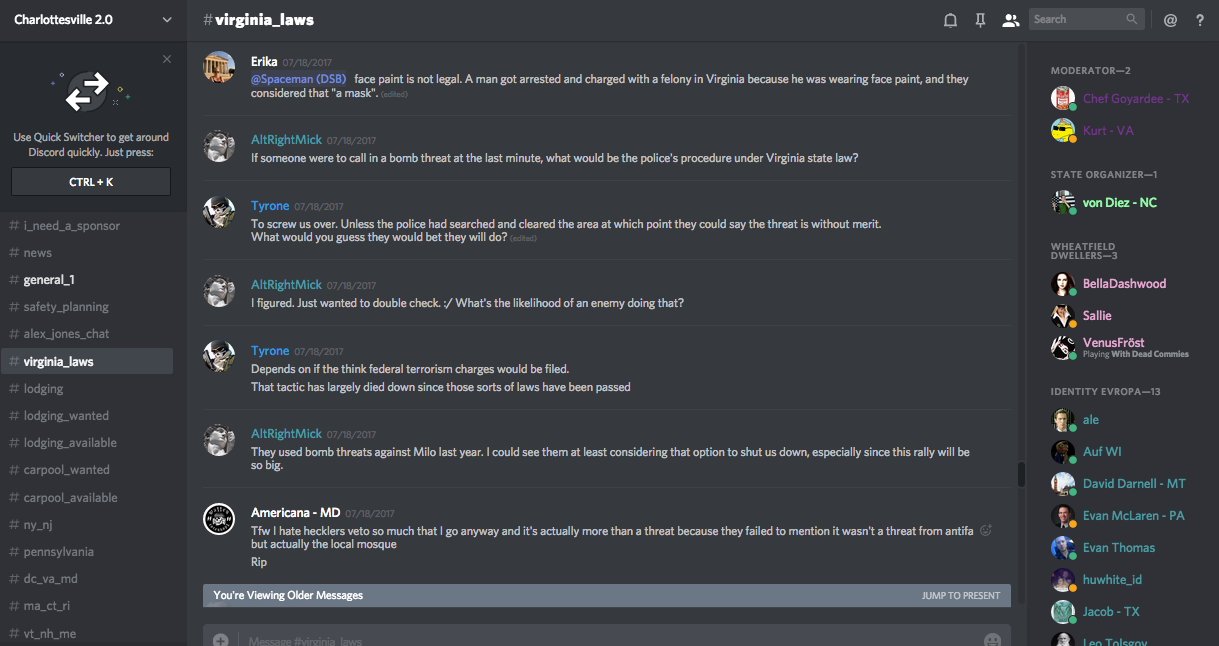The width and height of the screenshot is (1219, 646).
Task: Open Erika's avatar profile
Action: [x=220, y=67]
